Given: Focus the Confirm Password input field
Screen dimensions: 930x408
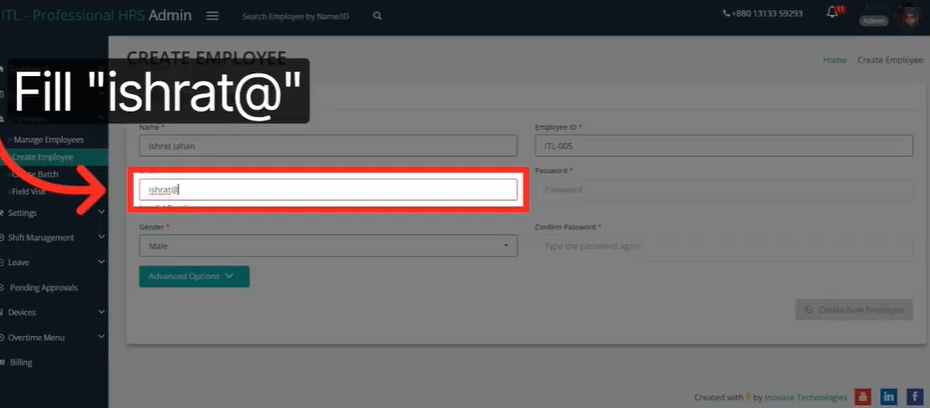Looking at the screenshot, I should coord(724,246).
